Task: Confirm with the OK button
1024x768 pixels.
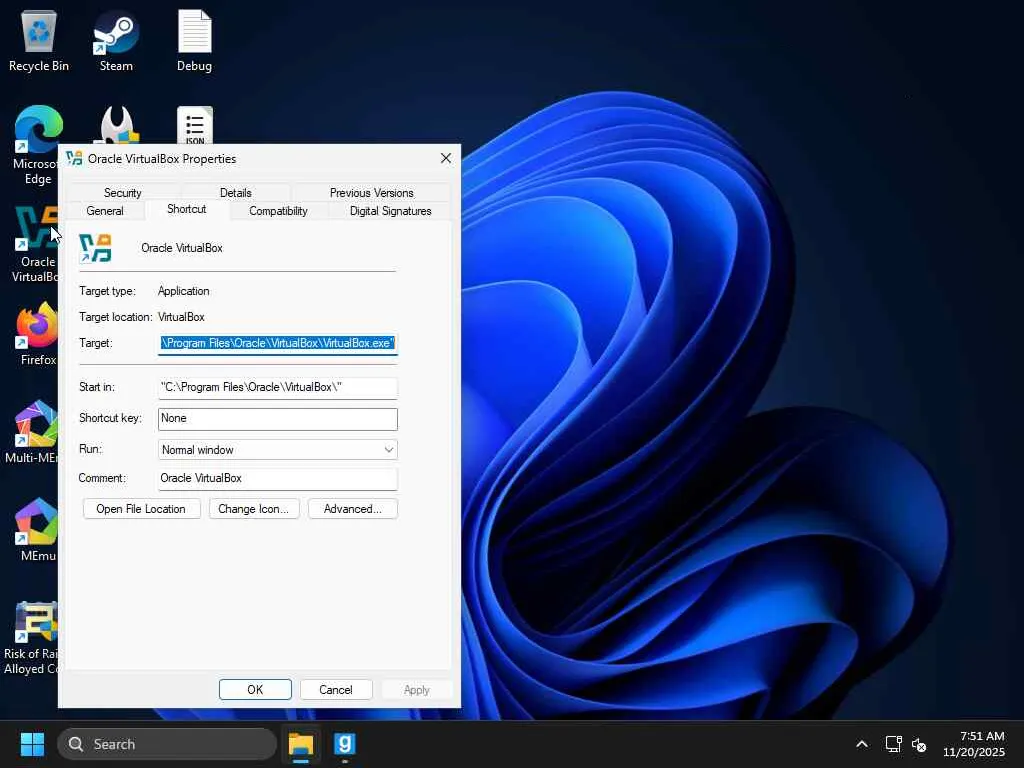Action: pos(255,690)
